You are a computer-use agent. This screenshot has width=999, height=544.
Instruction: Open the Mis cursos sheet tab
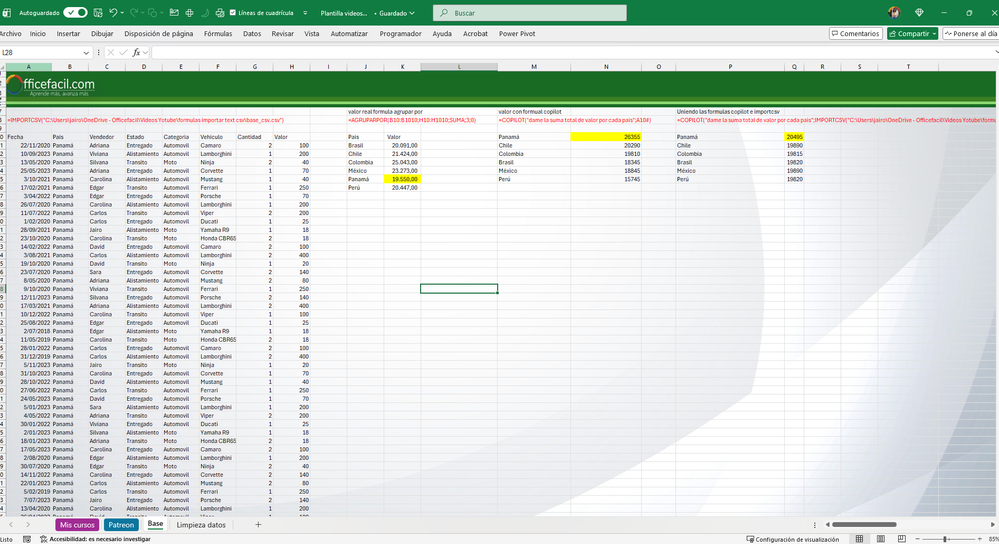click(x=77, y=525)
